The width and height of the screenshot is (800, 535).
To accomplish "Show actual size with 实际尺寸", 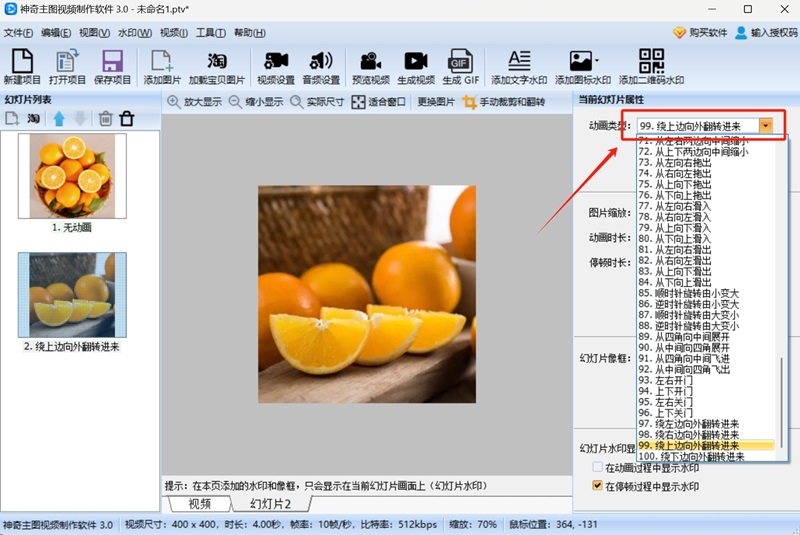I will click(317, 101).
